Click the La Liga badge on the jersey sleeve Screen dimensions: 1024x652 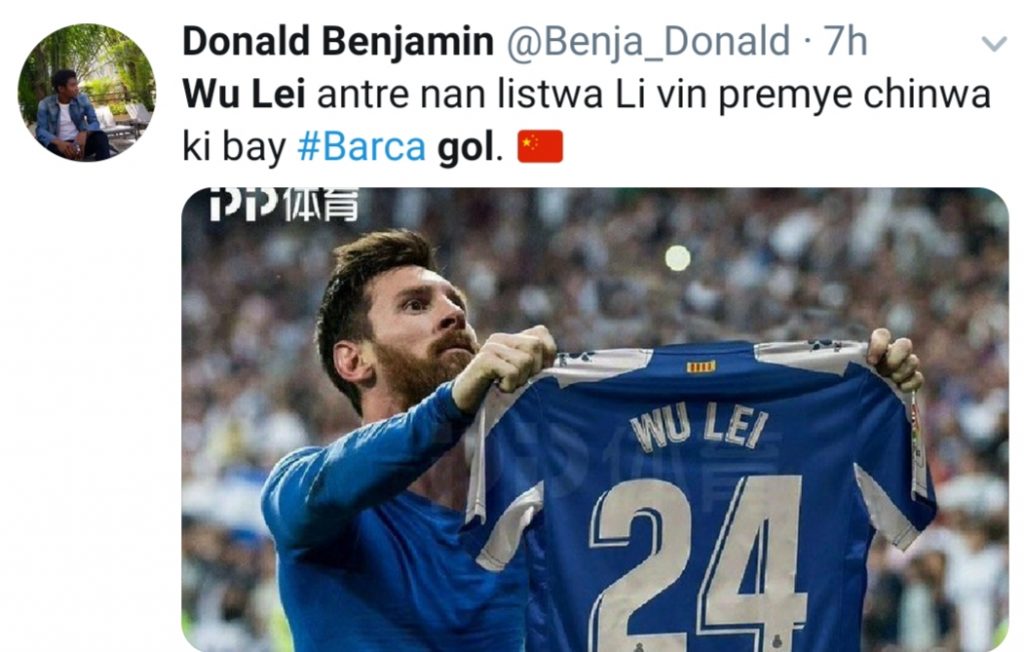click(918, 432)
